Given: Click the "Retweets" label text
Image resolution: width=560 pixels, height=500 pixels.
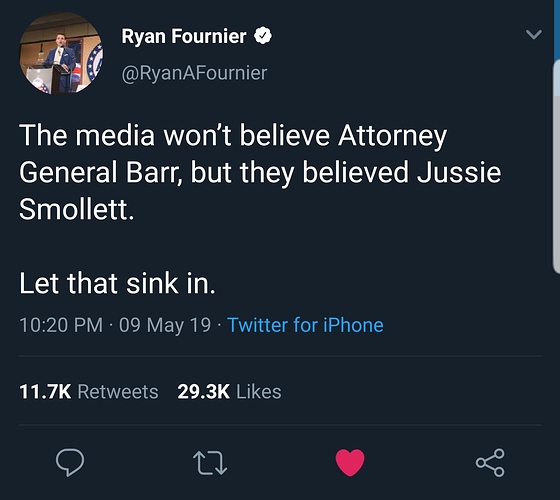Looking at the screenshot, I should point(118,391).
